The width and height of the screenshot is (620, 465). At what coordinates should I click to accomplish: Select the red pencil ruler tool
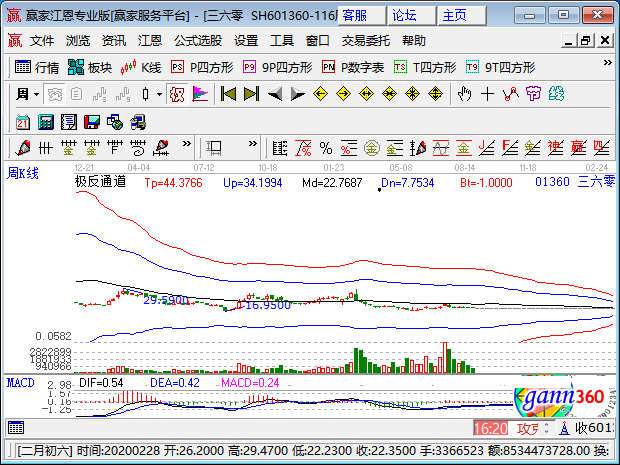[161, 148]
